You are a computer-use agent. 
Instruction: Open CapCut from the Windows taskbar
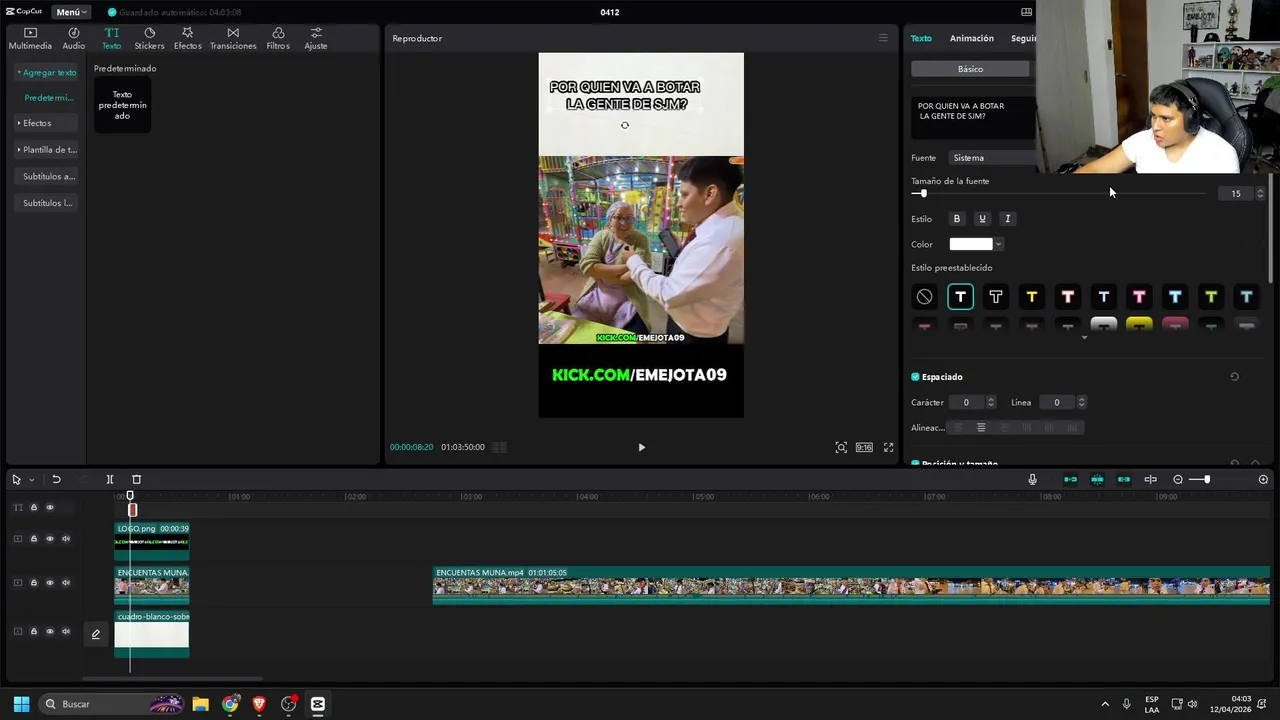point(318,704)
